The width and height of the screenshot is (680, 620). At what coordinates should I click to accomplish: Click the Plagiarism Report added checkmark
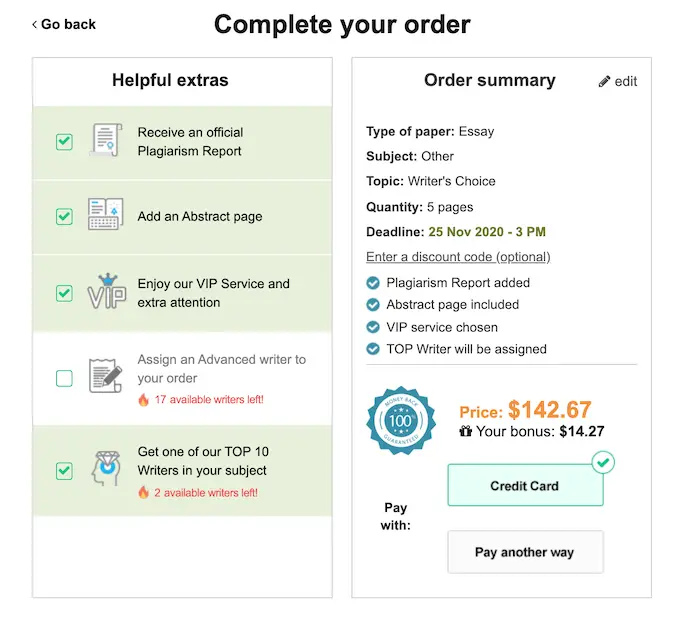tap(374, 283)
